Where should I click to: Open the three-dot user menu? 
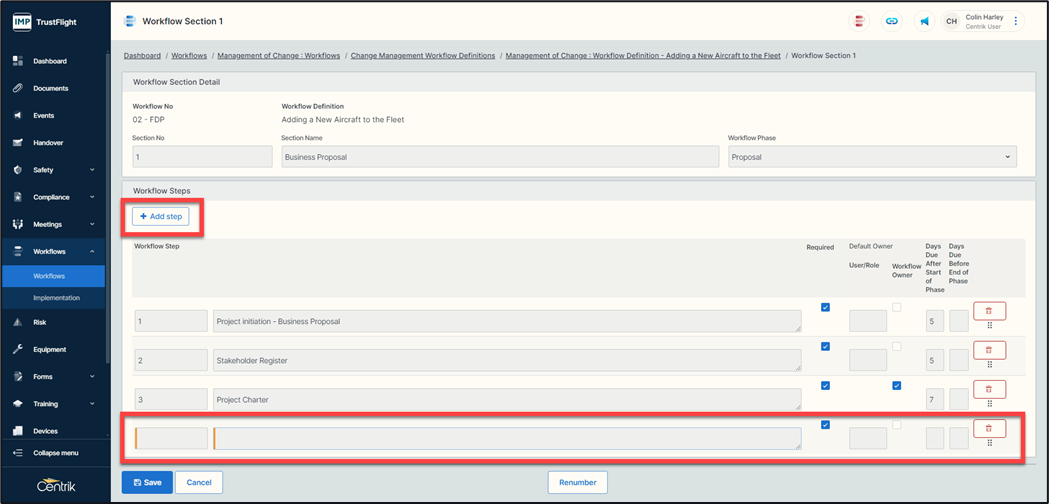click(1016, 21)
